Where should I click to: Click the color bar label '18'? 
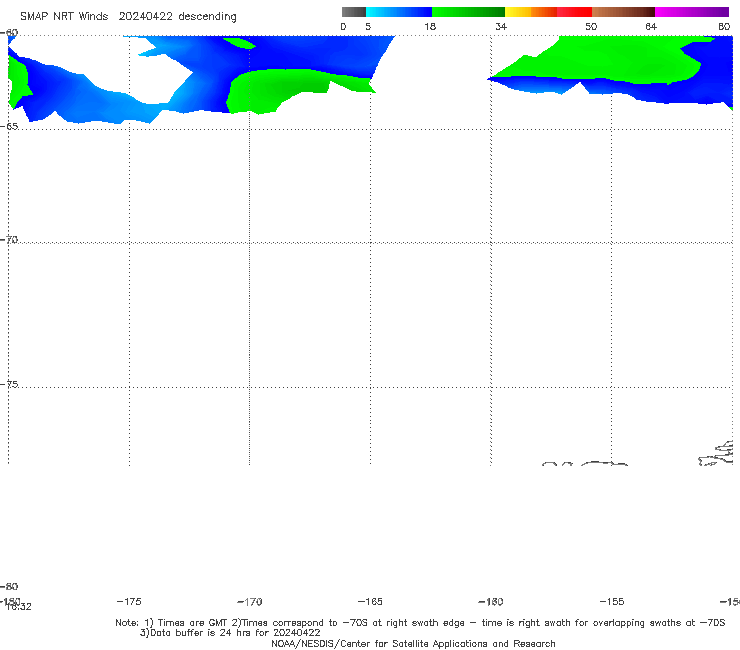[x=430, y=26]
